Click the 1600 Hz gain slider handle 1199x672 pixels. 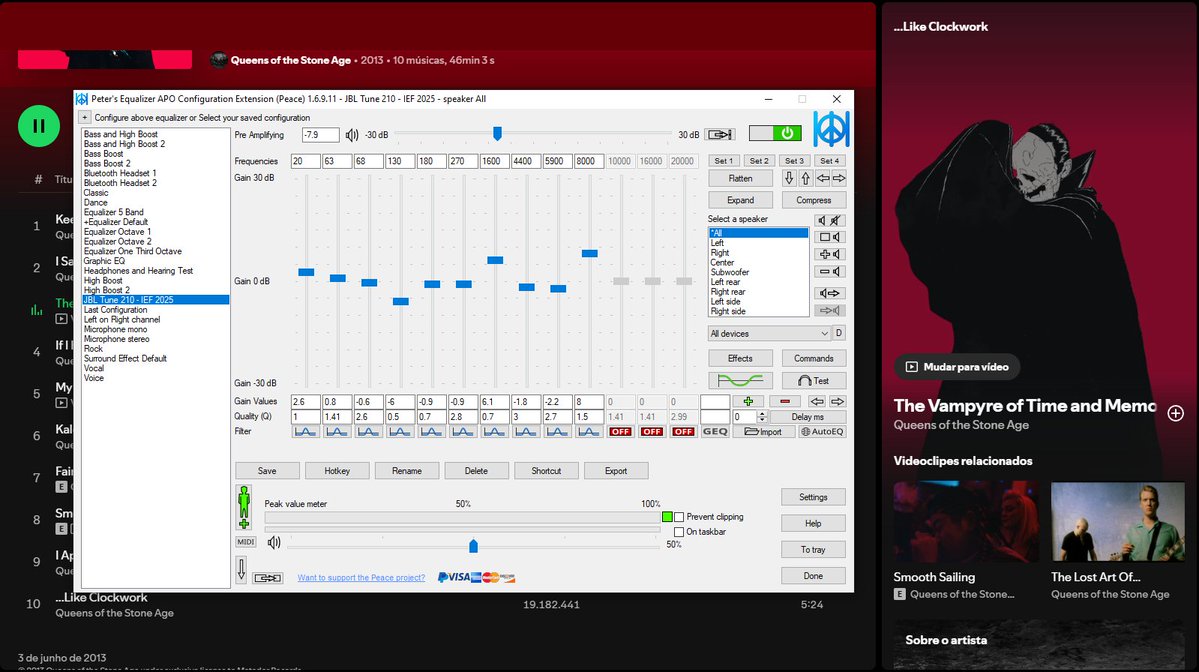[x=495, y=261]
